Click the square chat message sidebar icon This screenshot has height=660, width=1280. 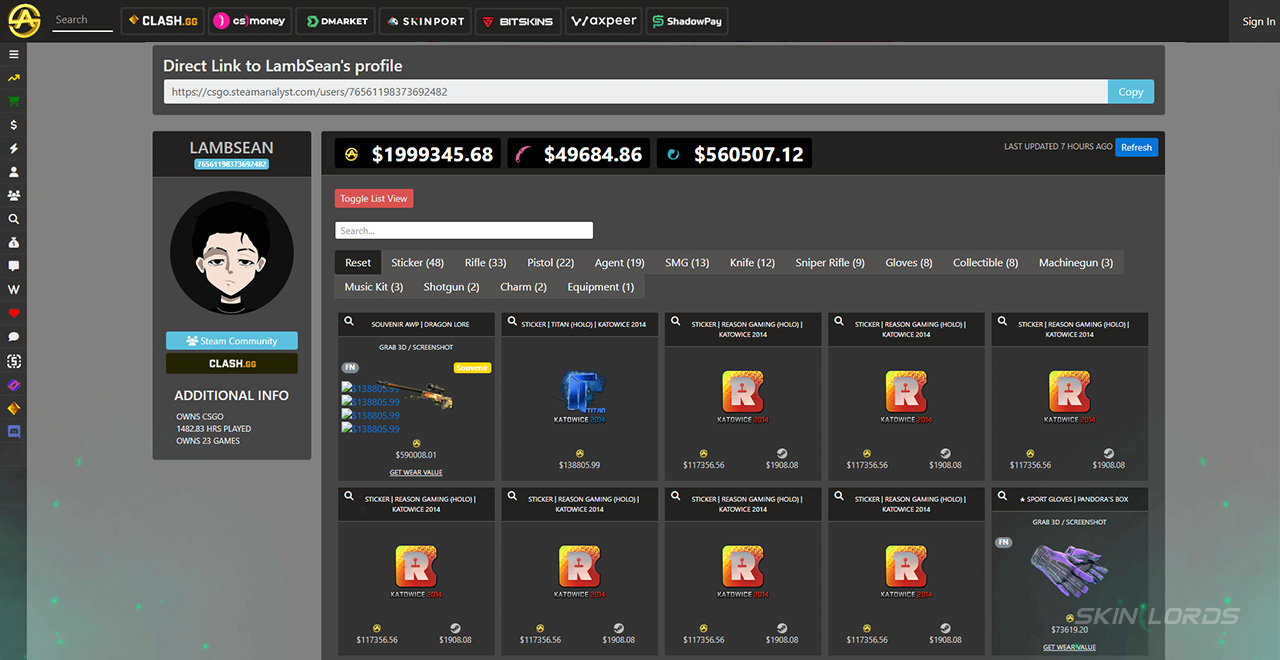point(14,266)
